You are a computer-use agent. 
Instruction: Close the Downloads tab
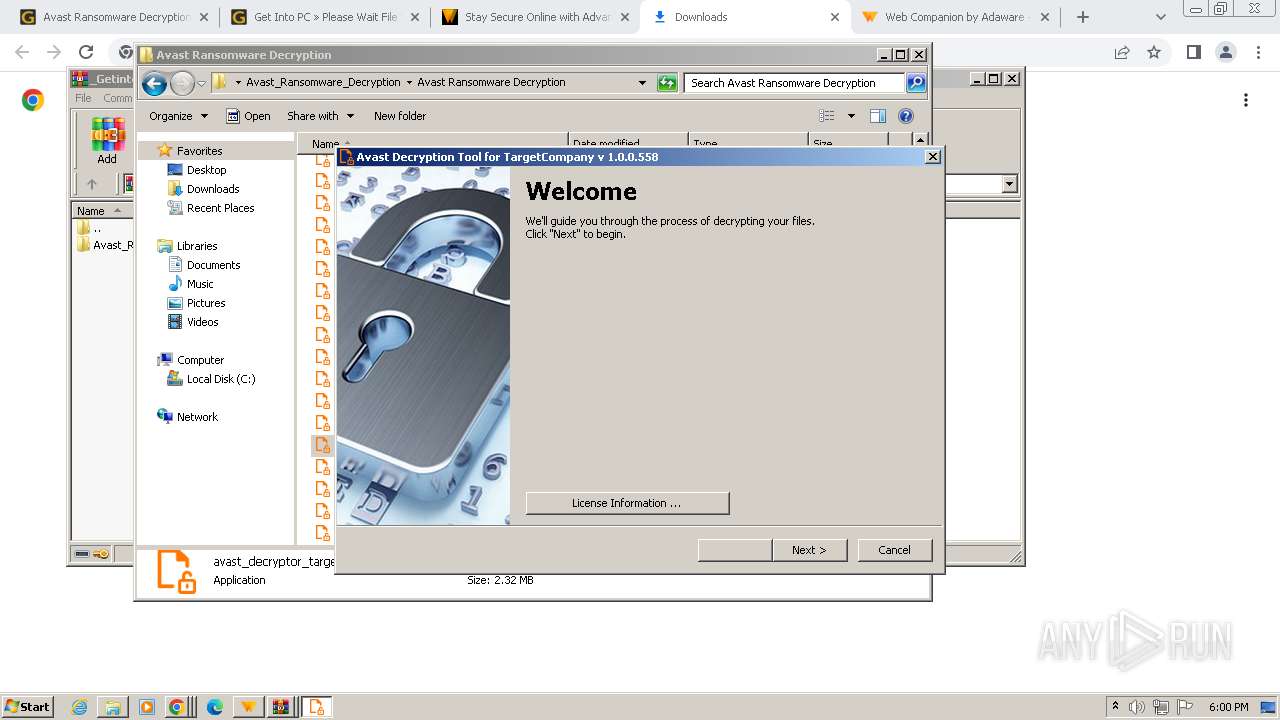(835, 17)
